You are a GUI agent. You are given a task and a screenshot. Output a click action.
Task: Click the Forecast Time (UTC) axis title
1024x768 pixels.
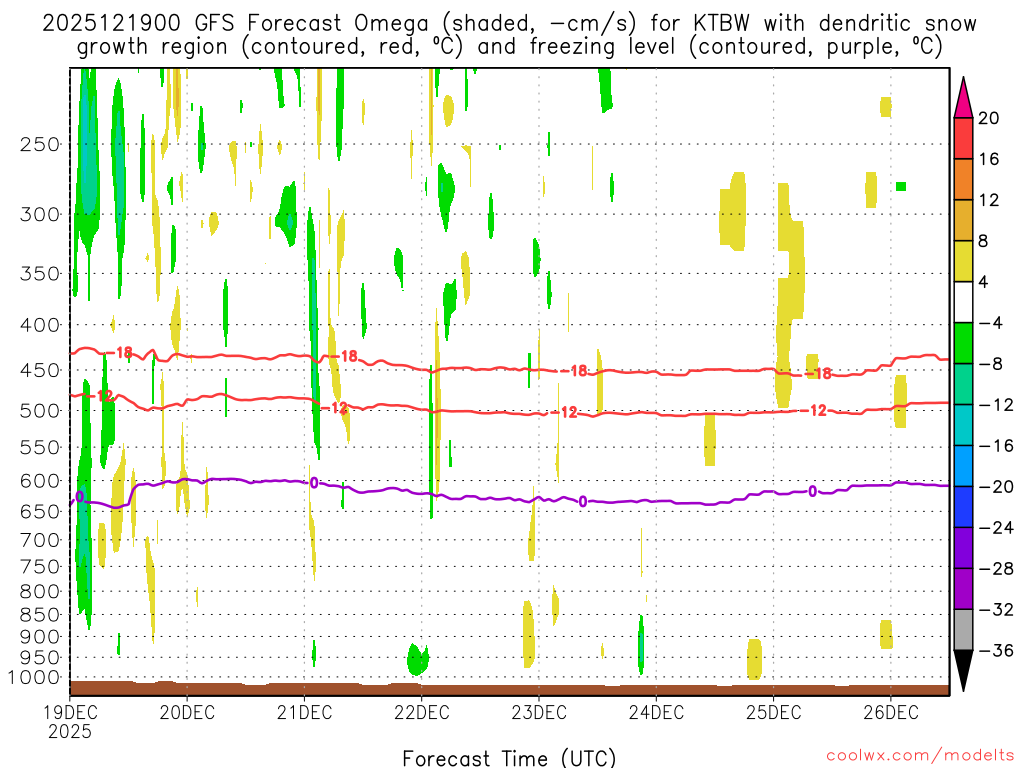tap(509, 758)
